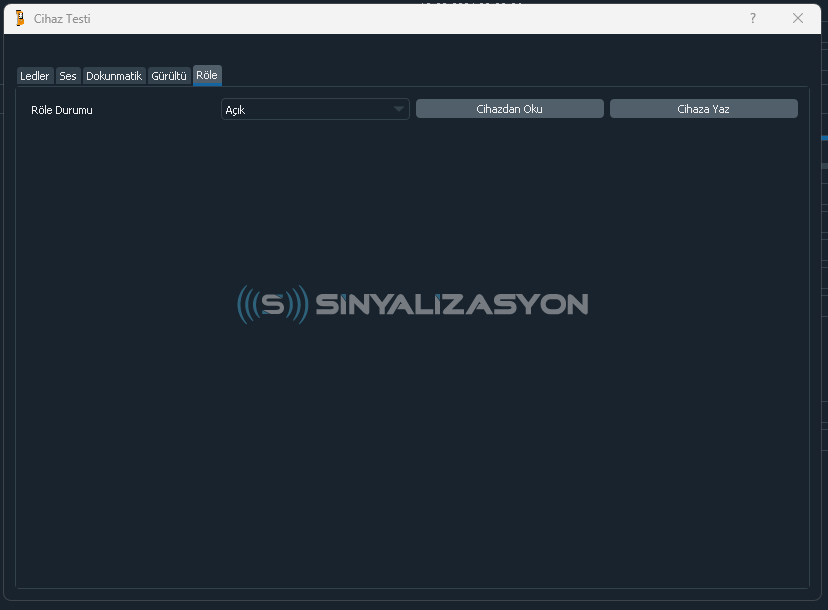Click the active Röle tab

pos(207,75)
